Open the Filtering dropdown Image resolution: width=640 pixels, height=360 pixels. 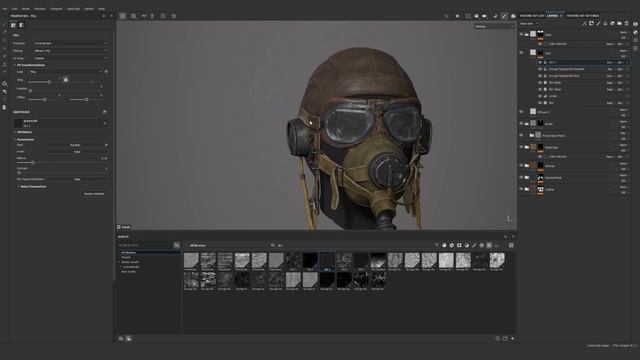71,51
